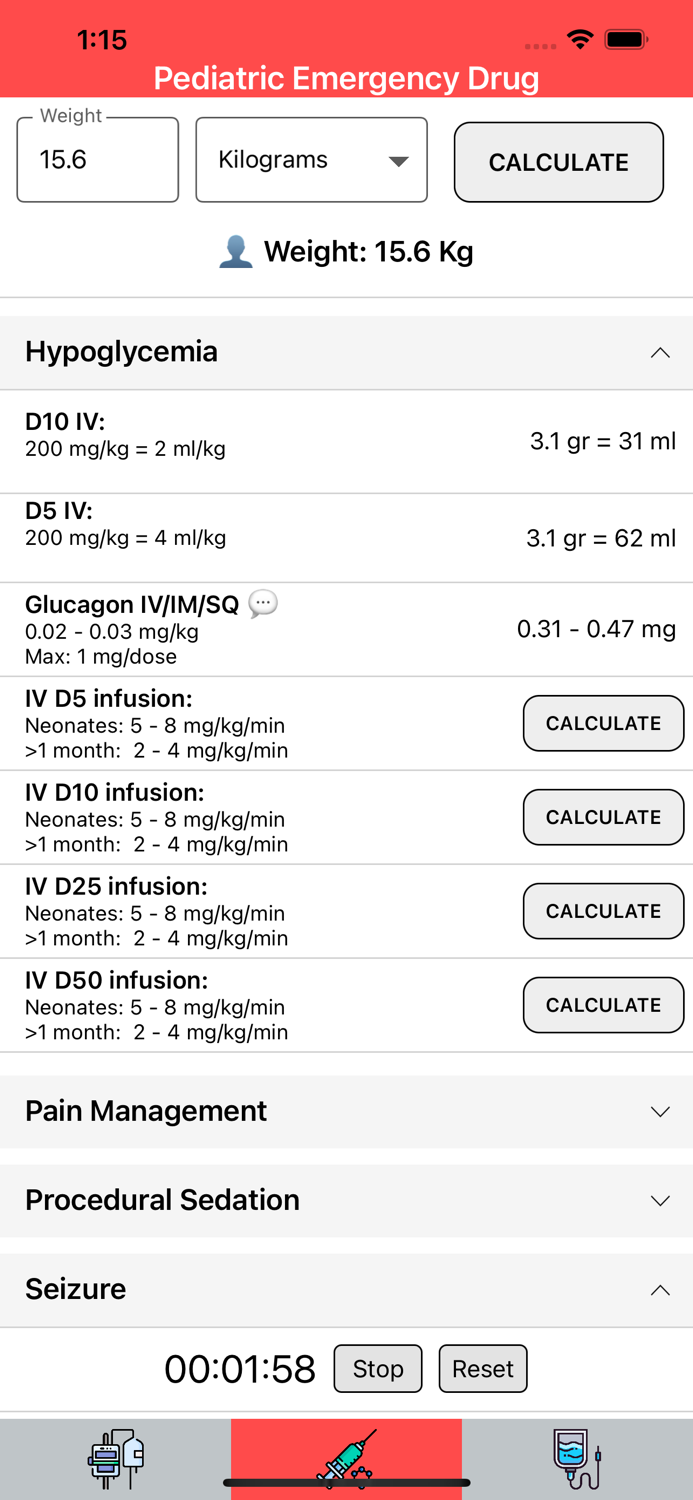
Task: Expand the Procedural Sedation section
Action: (659, 1200)
